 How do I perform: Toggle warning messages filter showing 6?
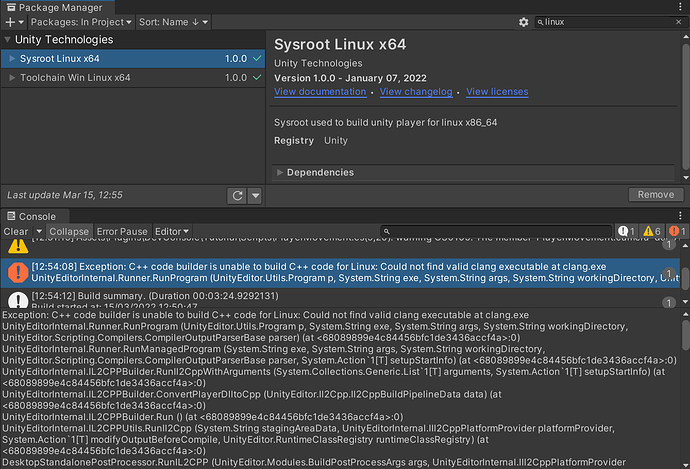651,232
